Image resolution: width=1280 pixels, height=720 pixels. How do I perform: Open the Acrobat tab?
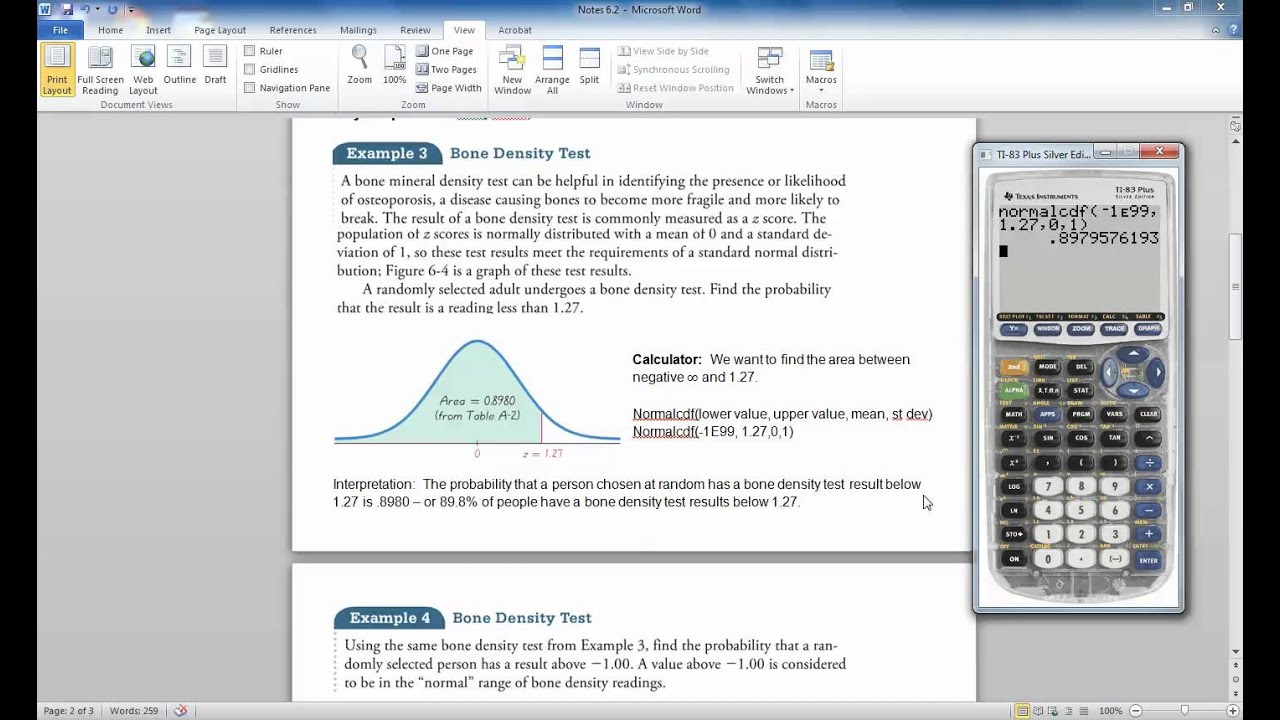(x=515, y=30)
